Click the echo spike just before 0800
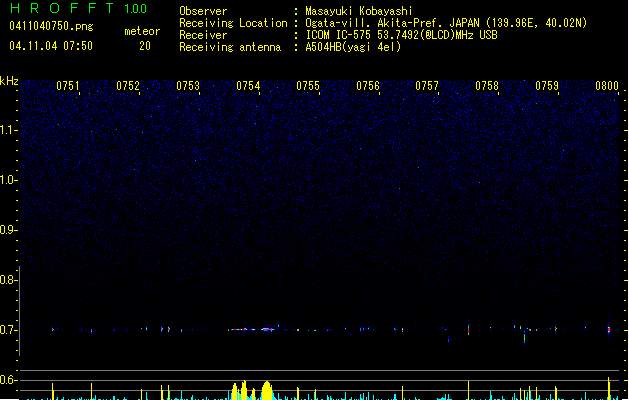The height and width of the screenshot is (400, 629). click(609, 329)
